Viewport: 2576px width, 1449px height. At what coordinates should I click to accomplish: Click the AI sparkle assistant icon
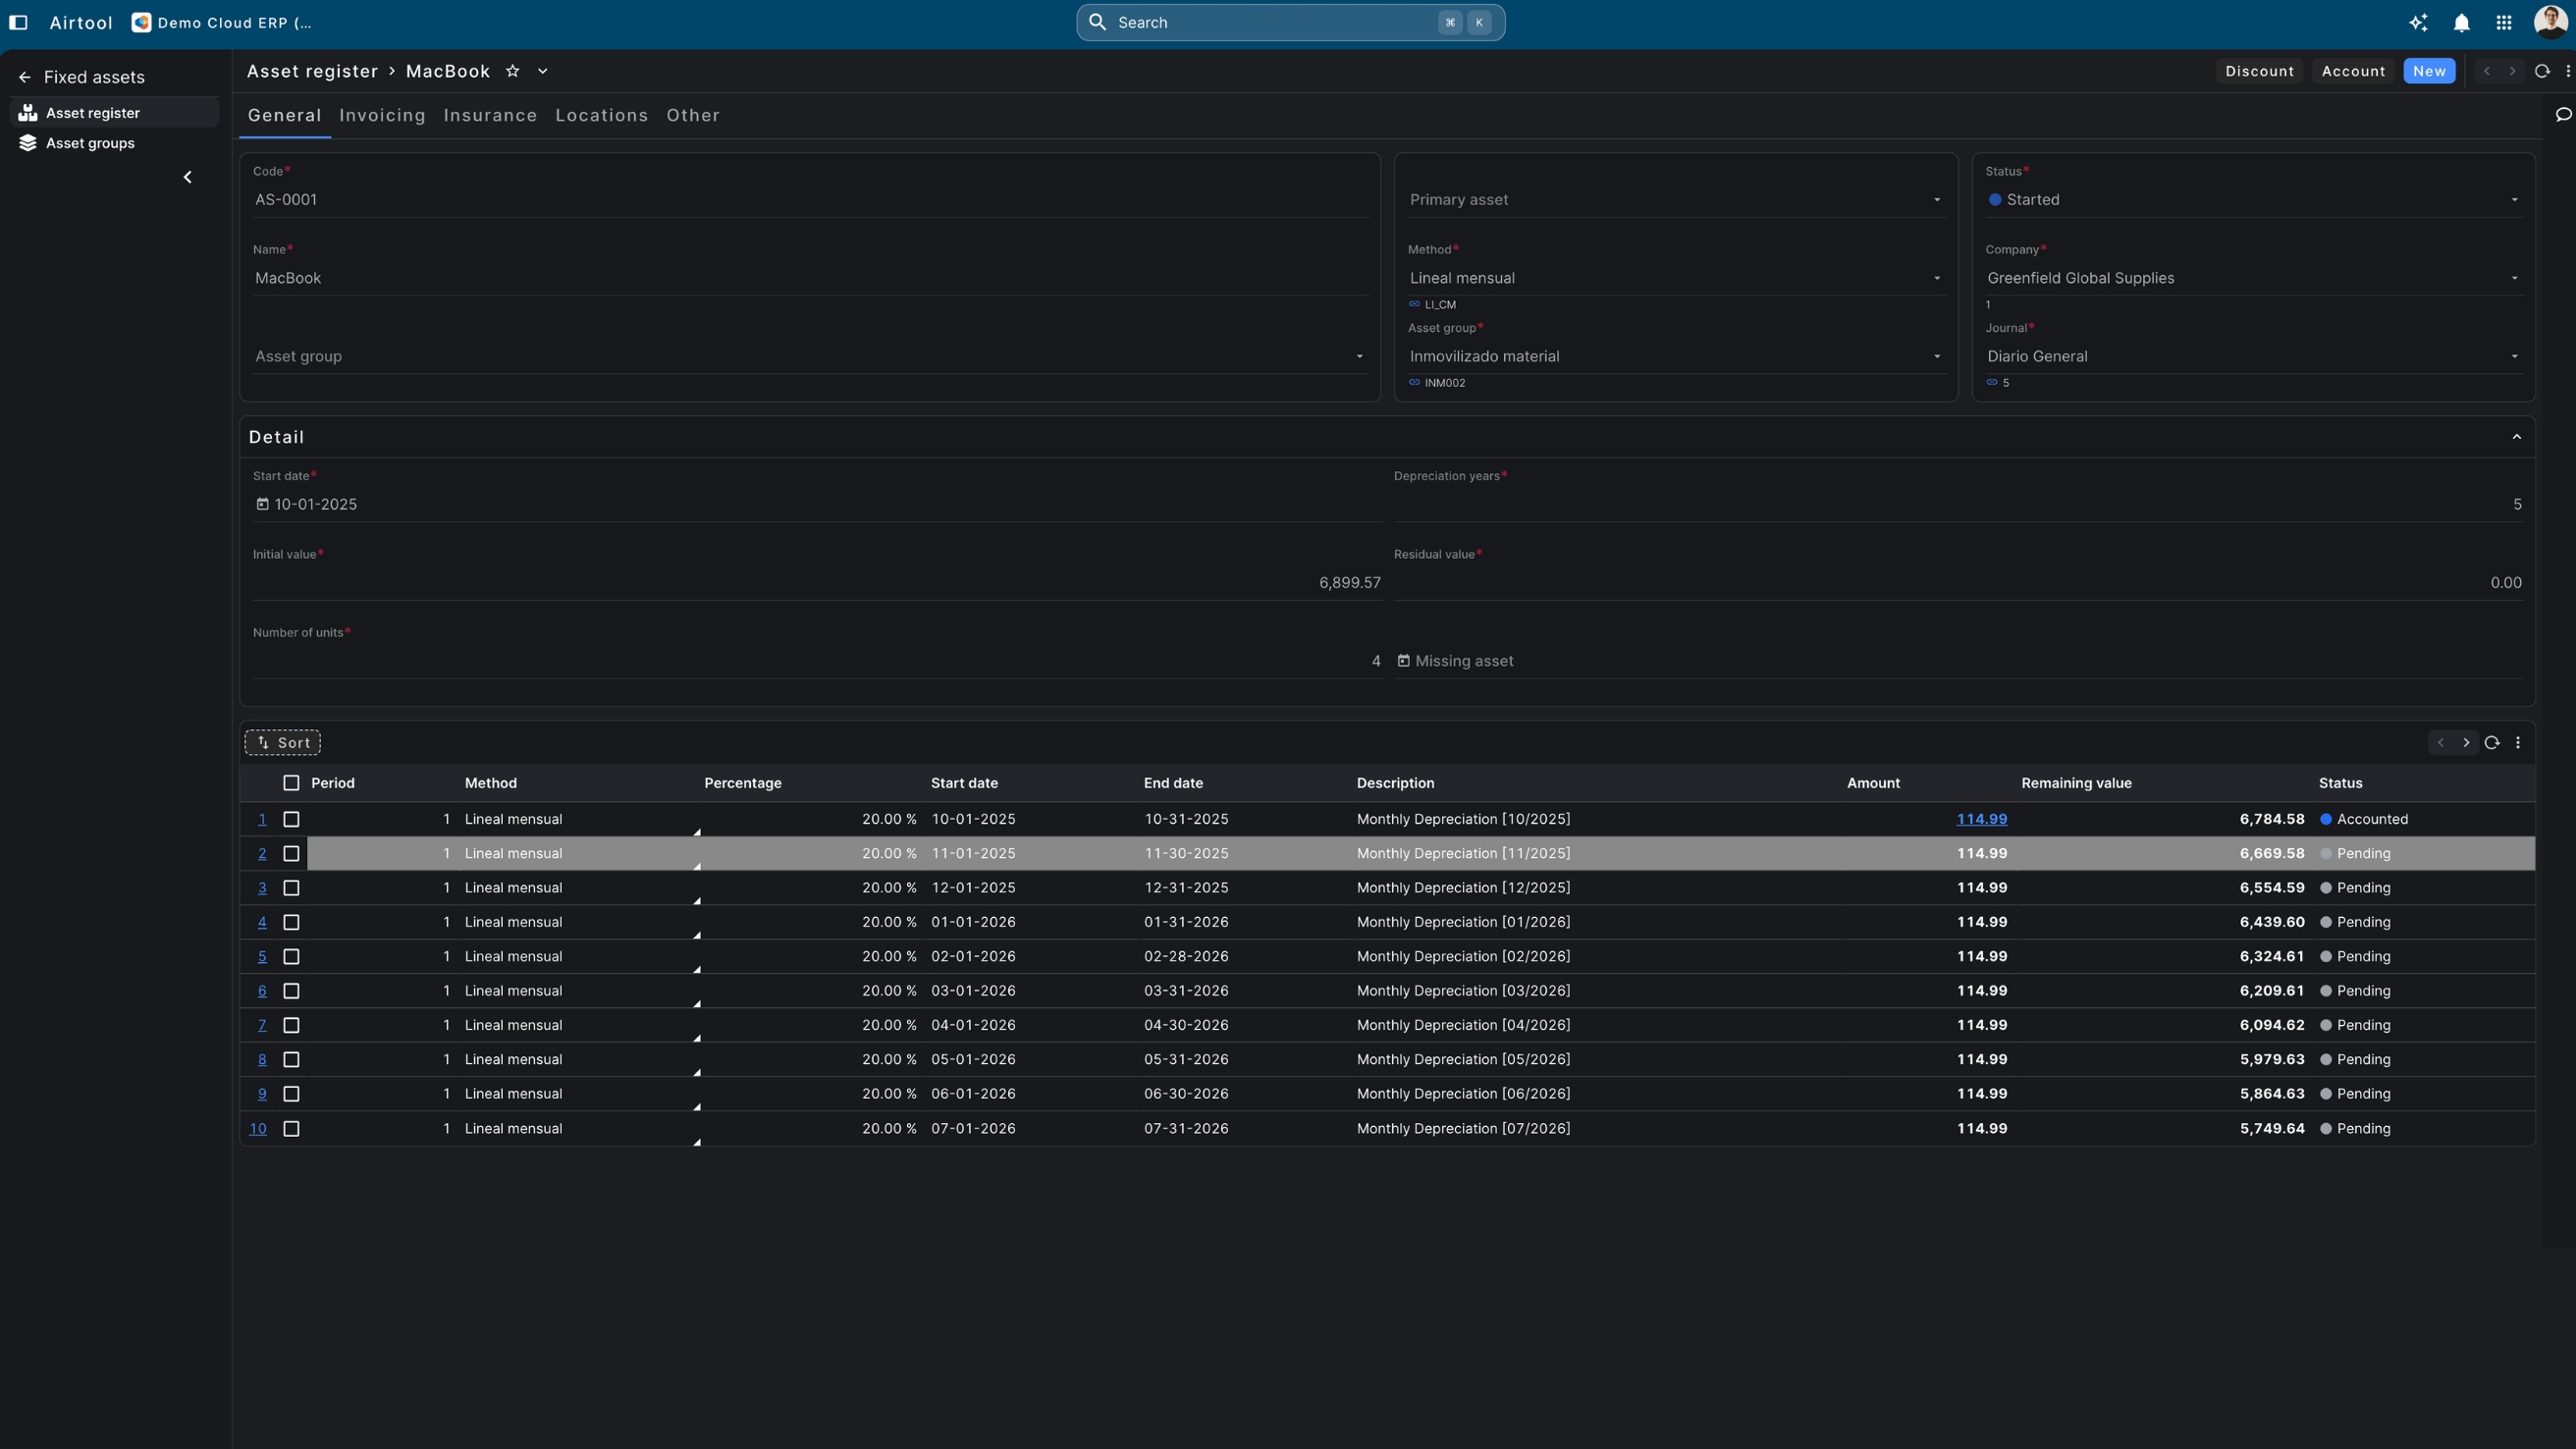click(2418, 23)
